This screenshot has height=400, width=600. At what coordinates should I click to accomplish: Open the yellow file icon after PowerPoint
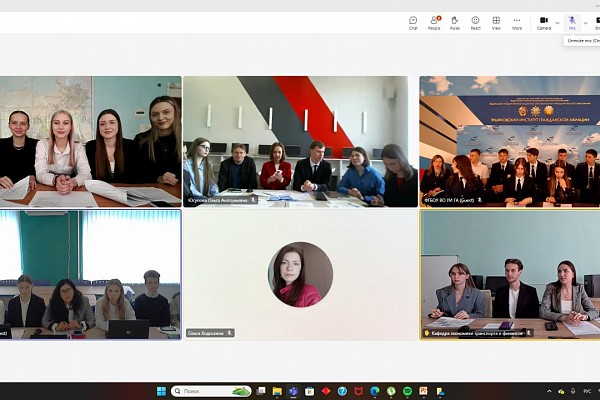[440, 391]
